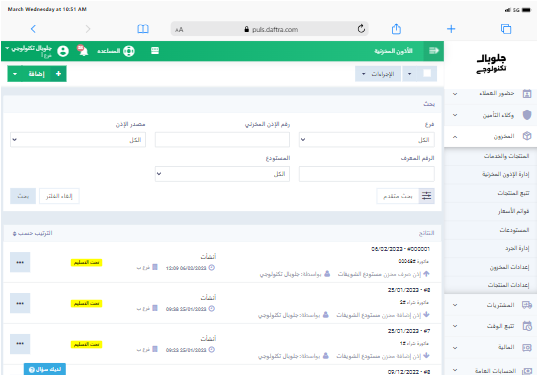
Task: Click the green إضافة add button
Action: pyautogui.click(x=37, y=74)
